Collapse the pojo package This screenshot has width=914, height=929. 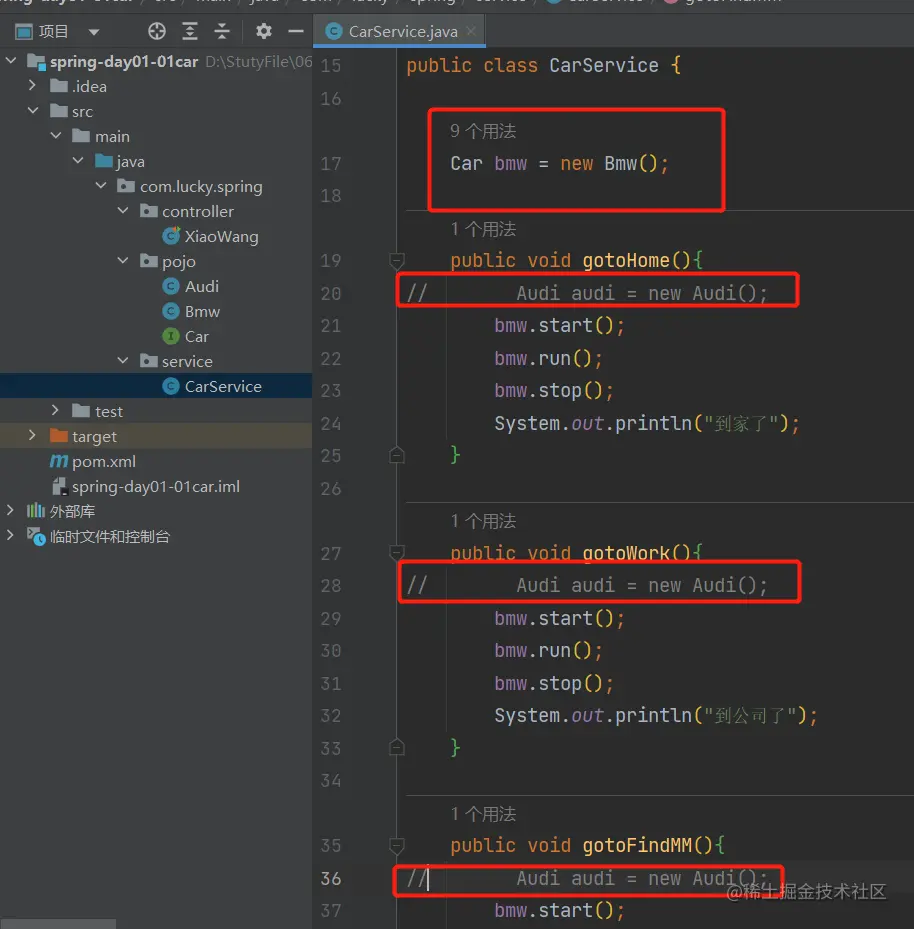click(123, 261)
